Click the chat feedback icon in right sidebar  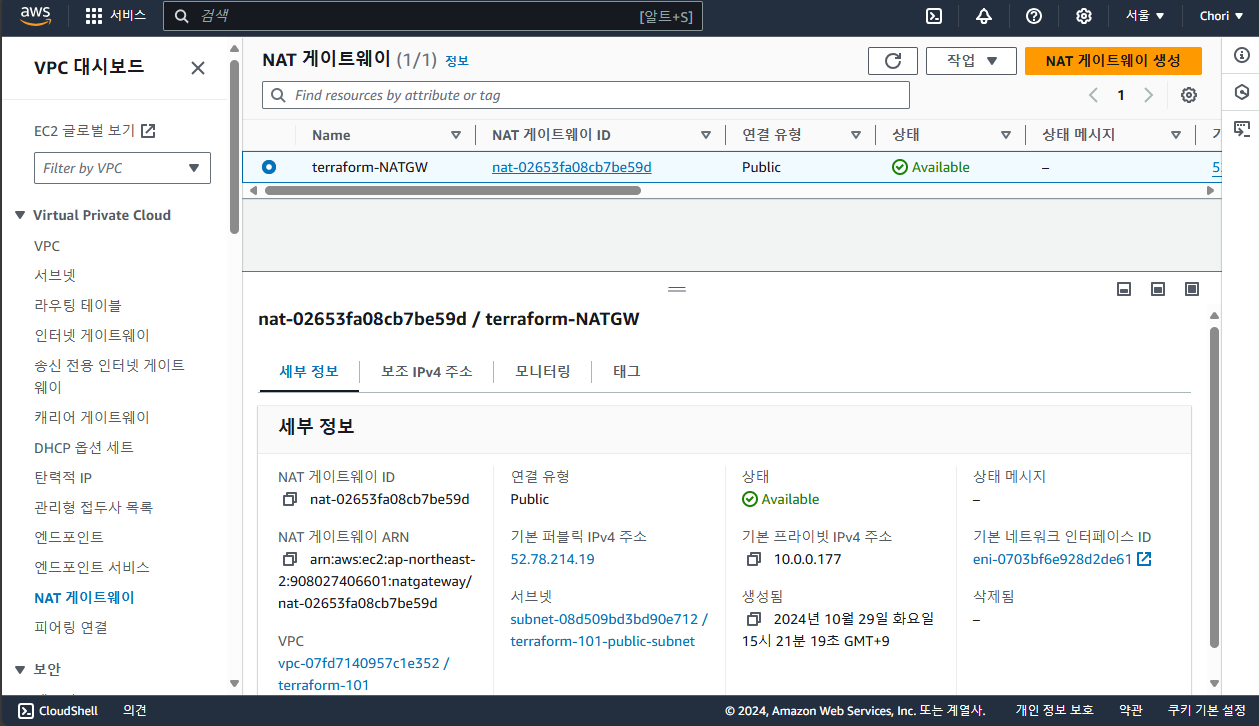1241,128
